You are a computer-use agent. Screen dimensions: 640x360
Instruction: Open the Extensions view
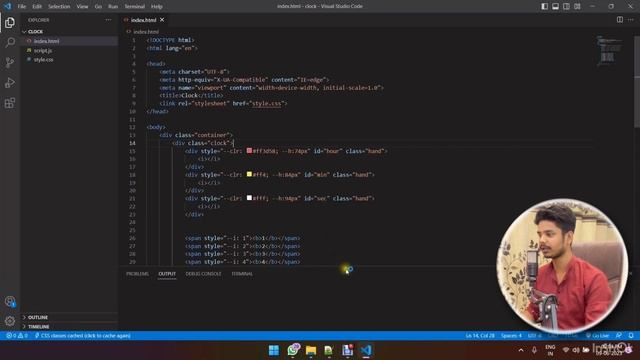tap(10, 102)
